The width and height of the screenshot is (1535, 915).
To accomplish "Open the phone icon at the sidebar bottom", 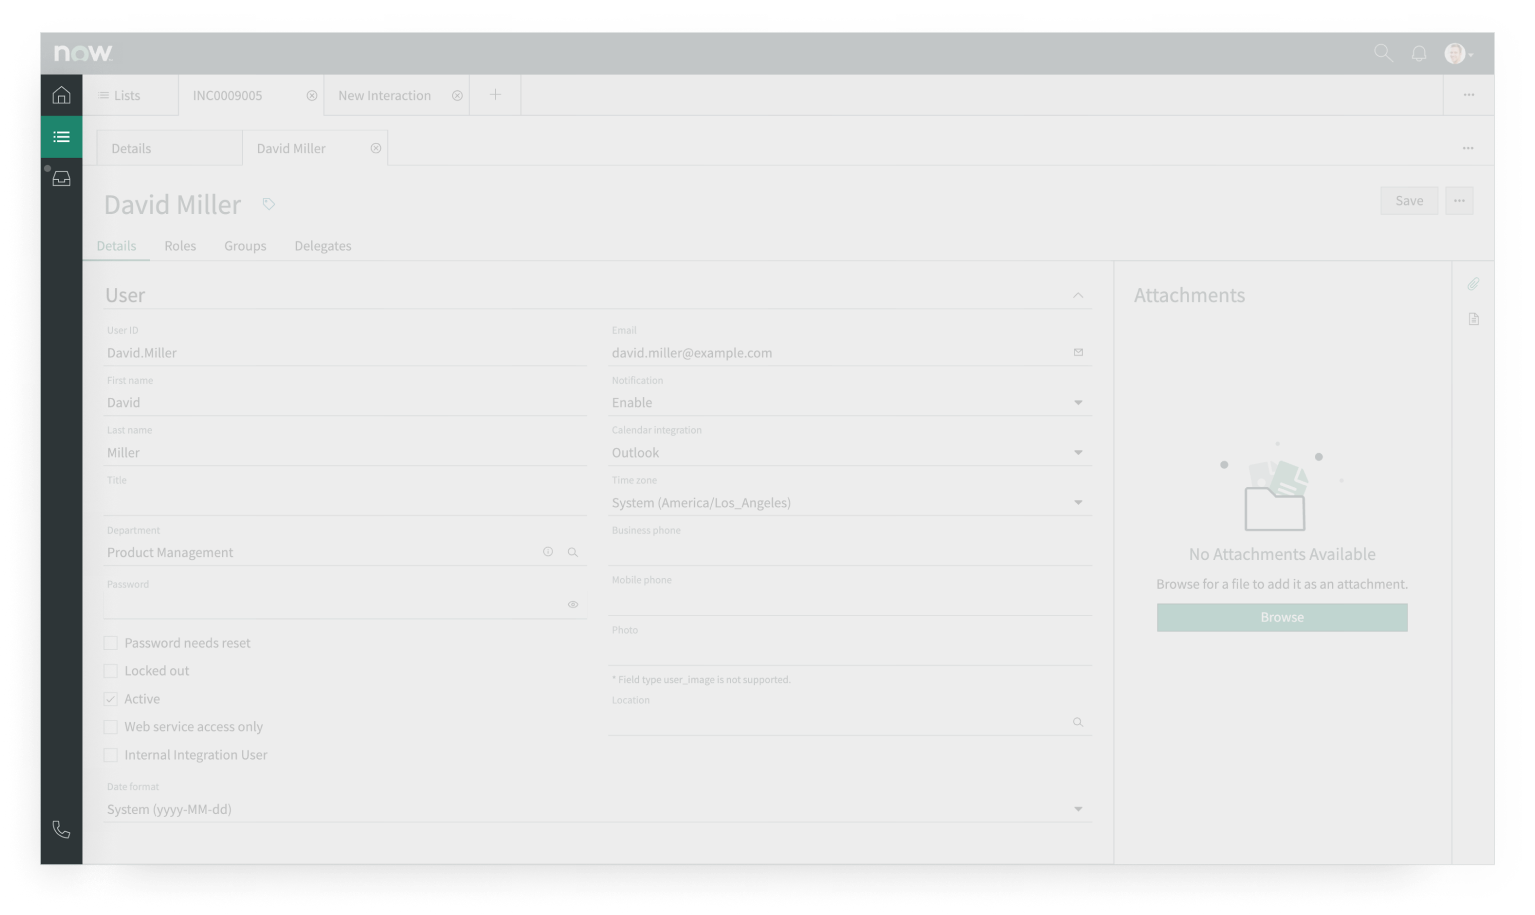I will pyautogui.click(x=61, y=829).
